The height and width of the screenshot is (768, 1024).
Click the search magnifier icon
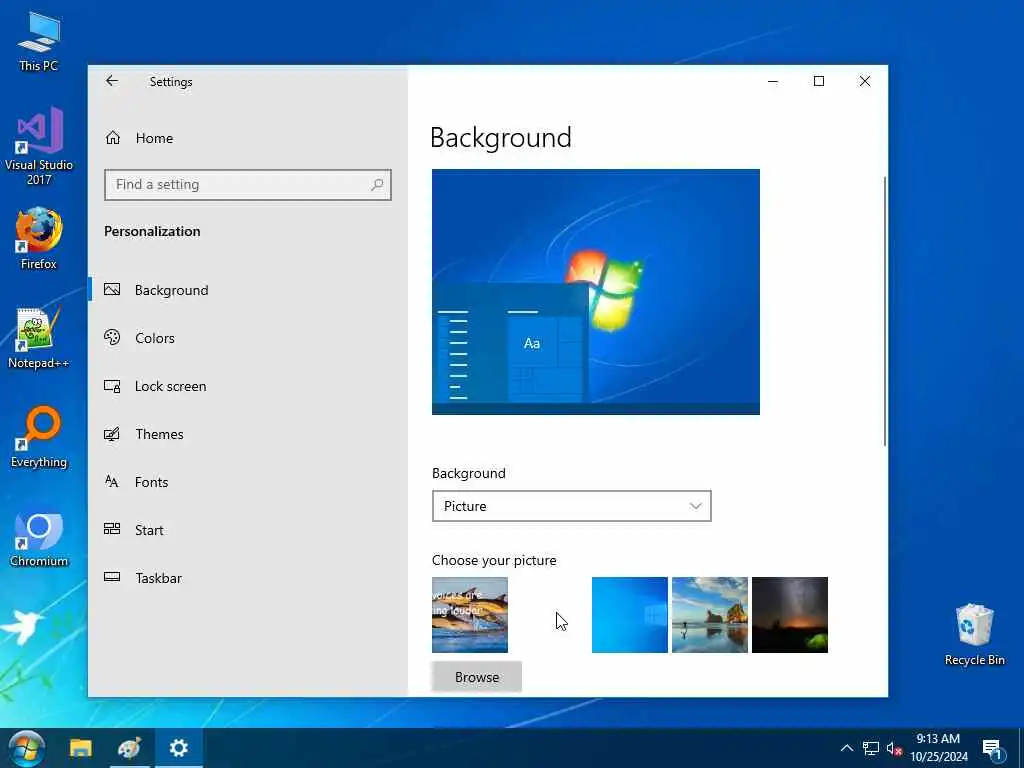(x=377, y=185)
